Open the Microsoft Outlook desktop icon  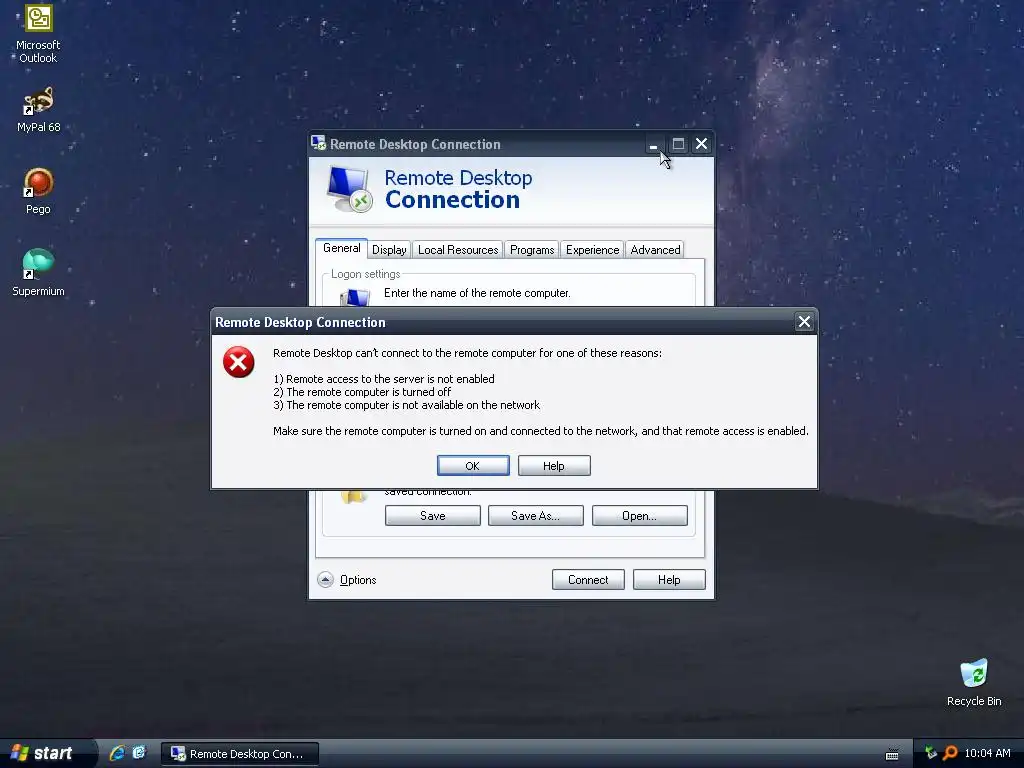tap(38, 33)
